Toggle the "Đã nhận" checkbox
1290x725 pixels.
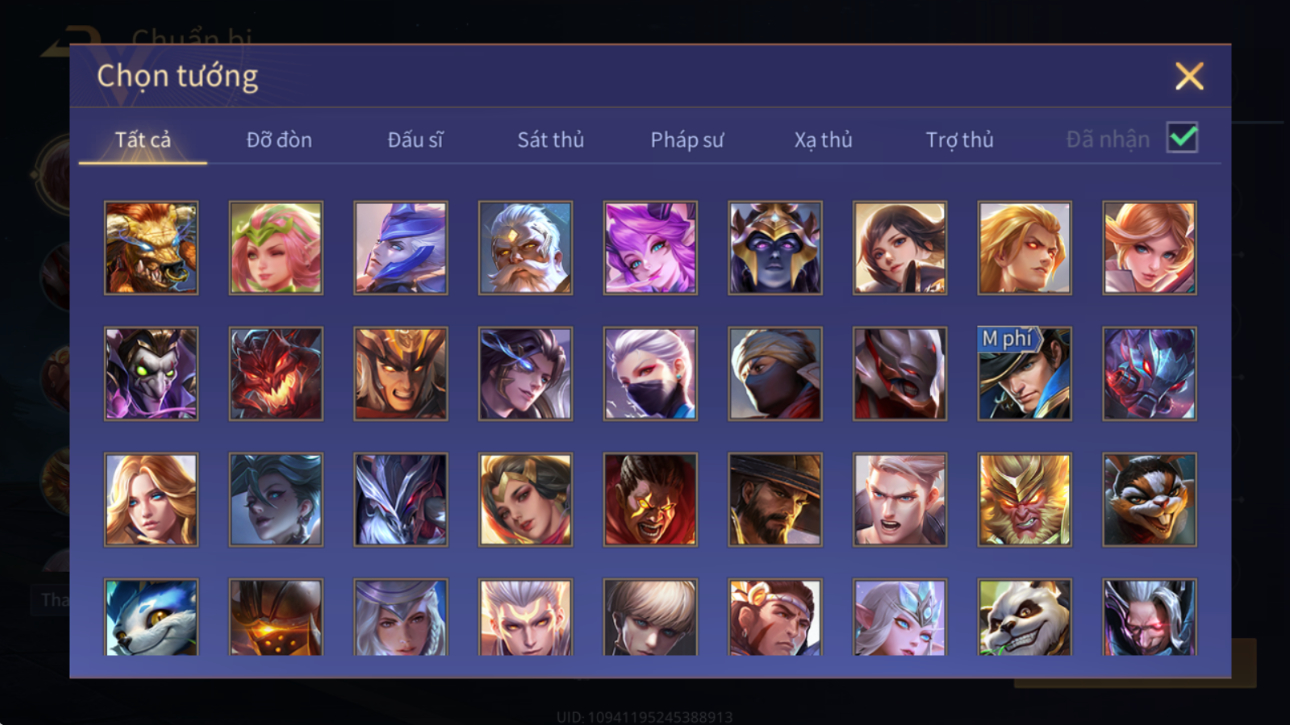(x=1182, y=139)
